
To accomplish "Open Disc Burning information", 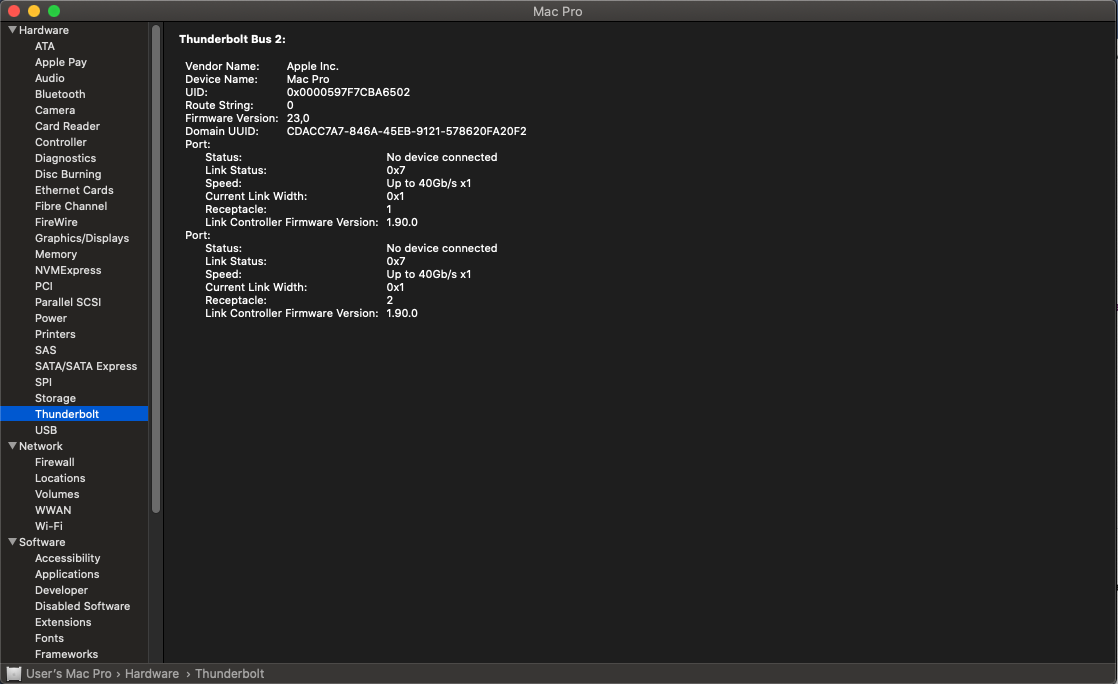I will tap(68, 174).
